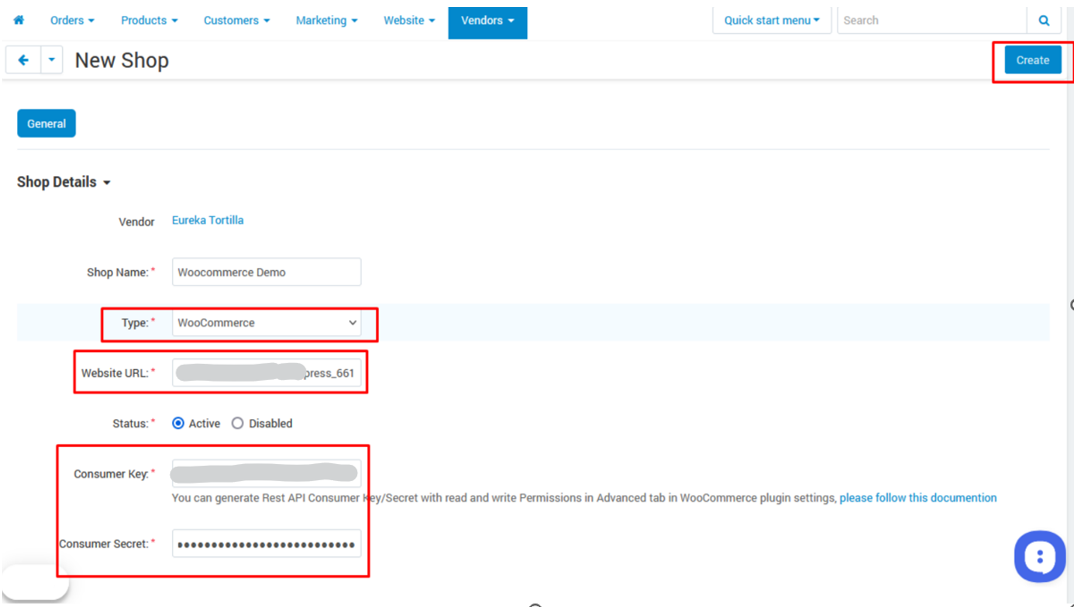Click the home icon in top navigation
Viewport: 1078px width, 607px height.
point(18,20)
